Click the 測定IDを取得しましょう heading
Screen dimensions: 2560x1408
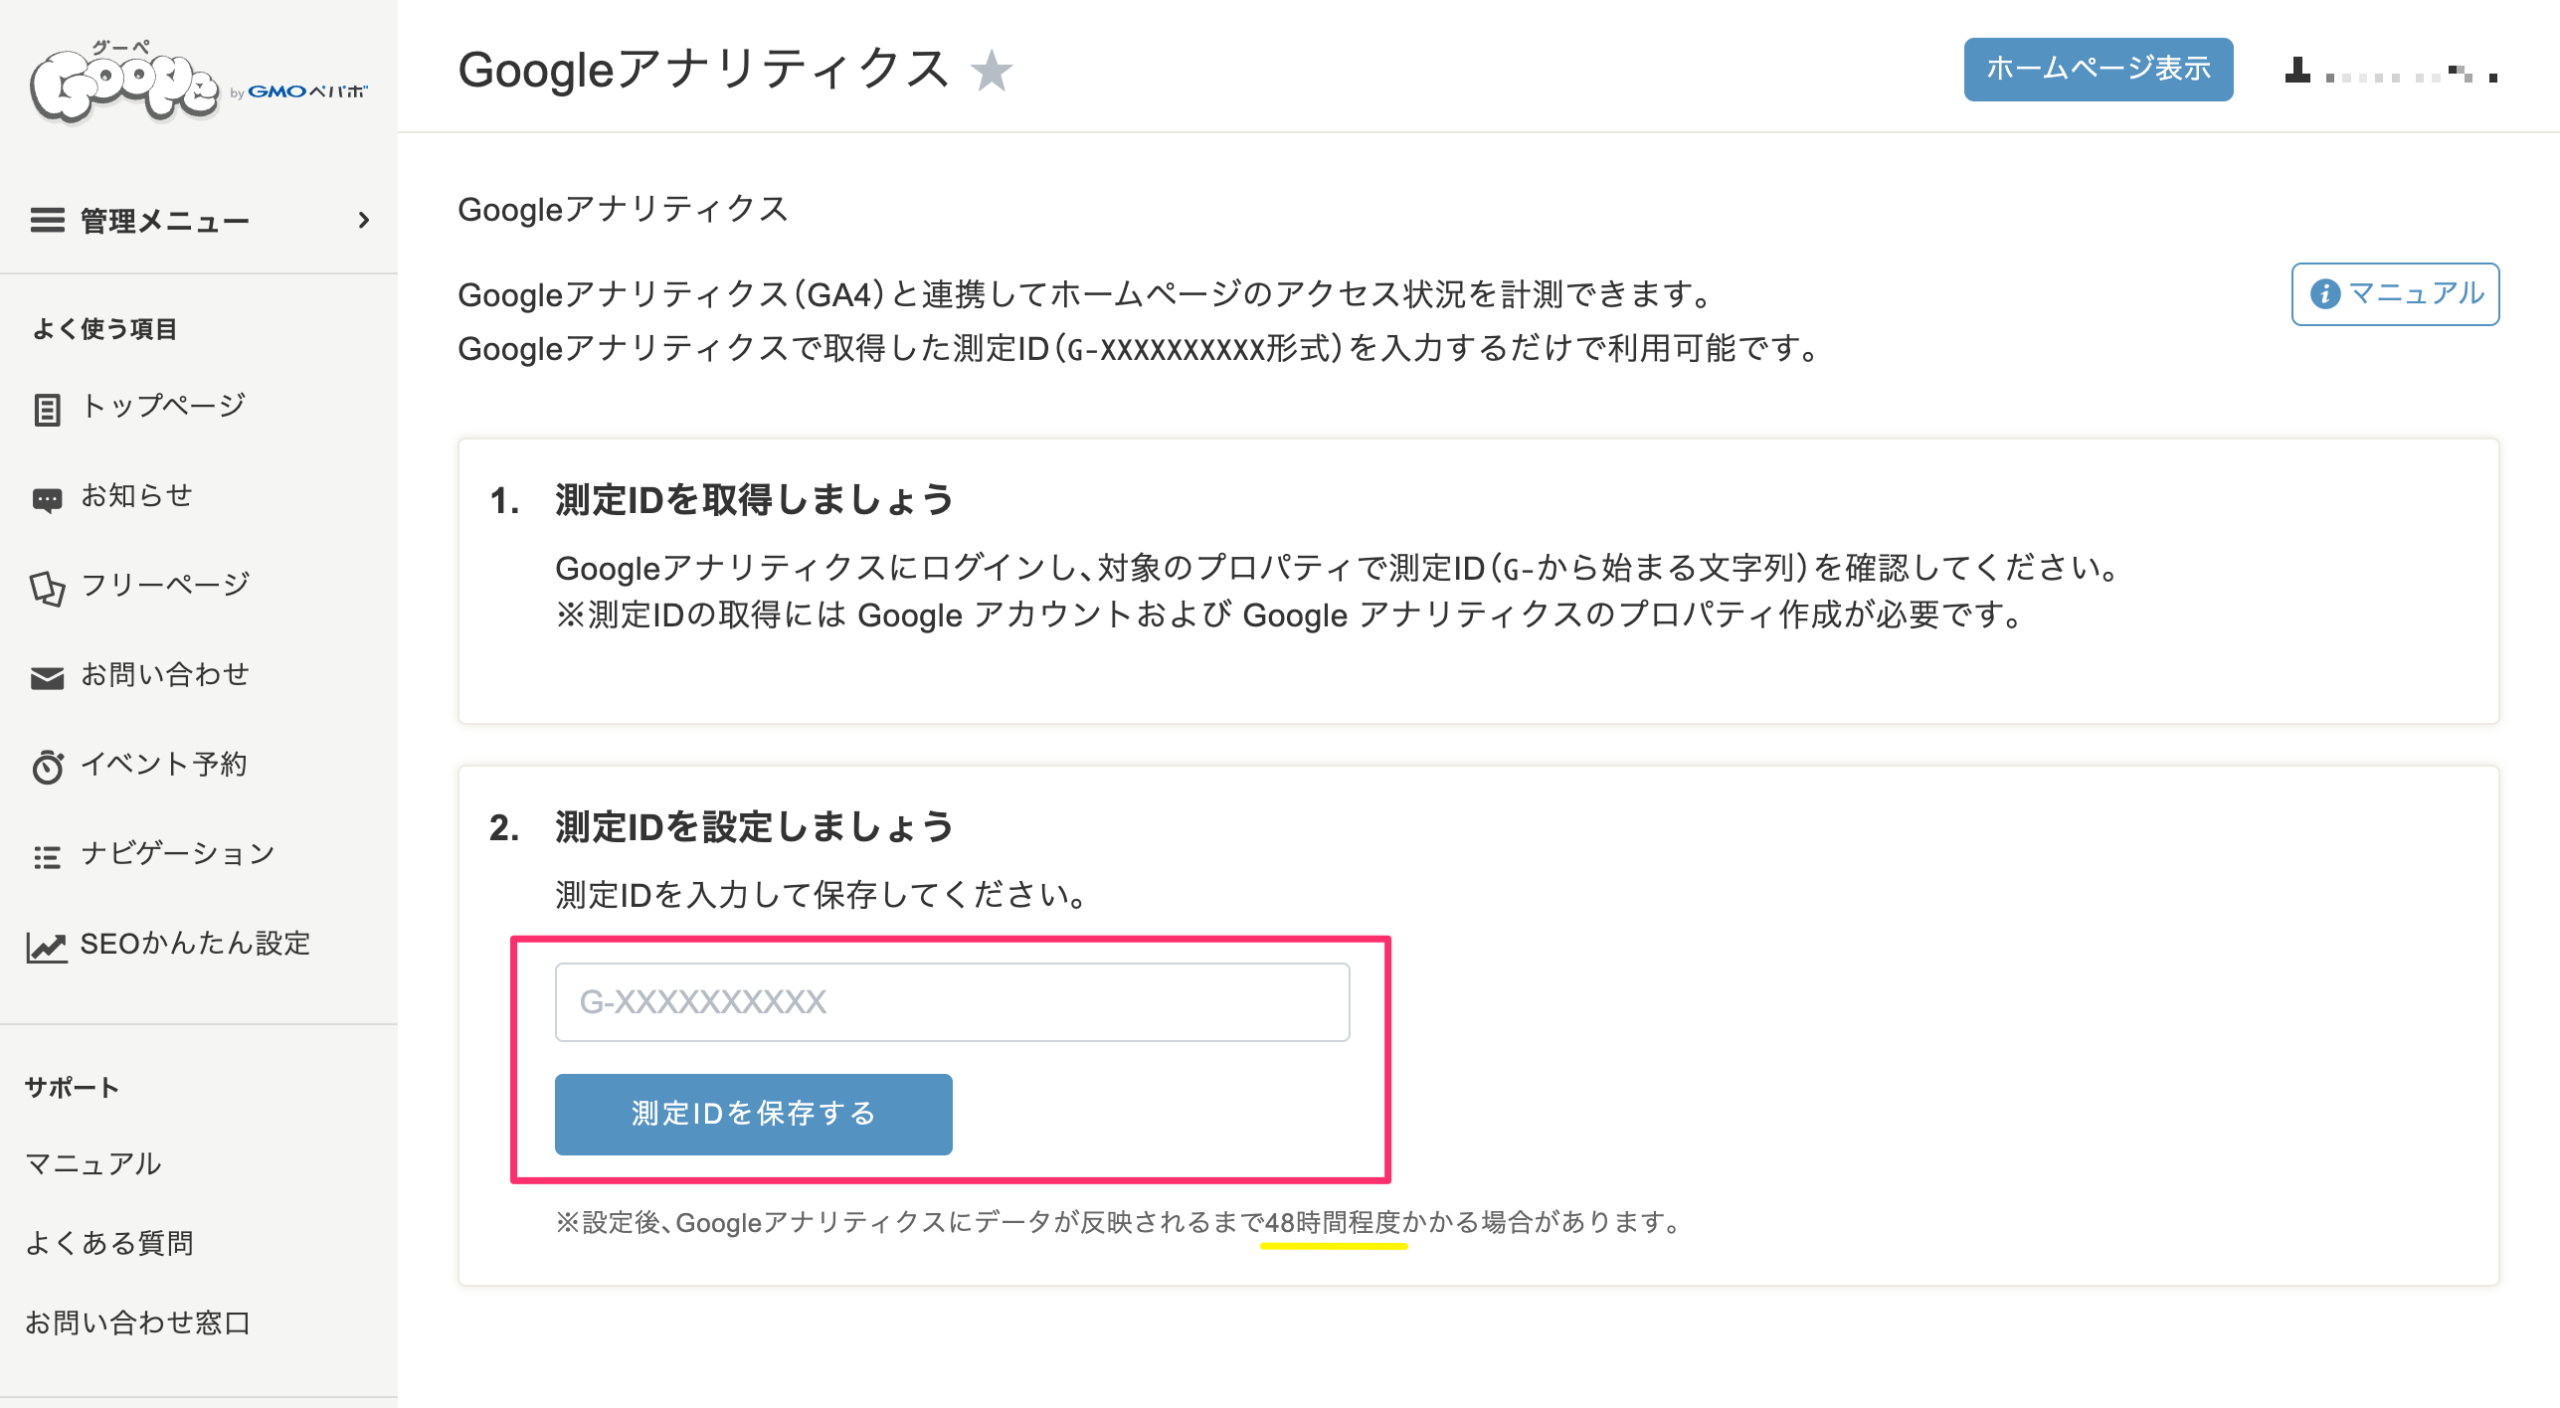[x=754, y=499]
